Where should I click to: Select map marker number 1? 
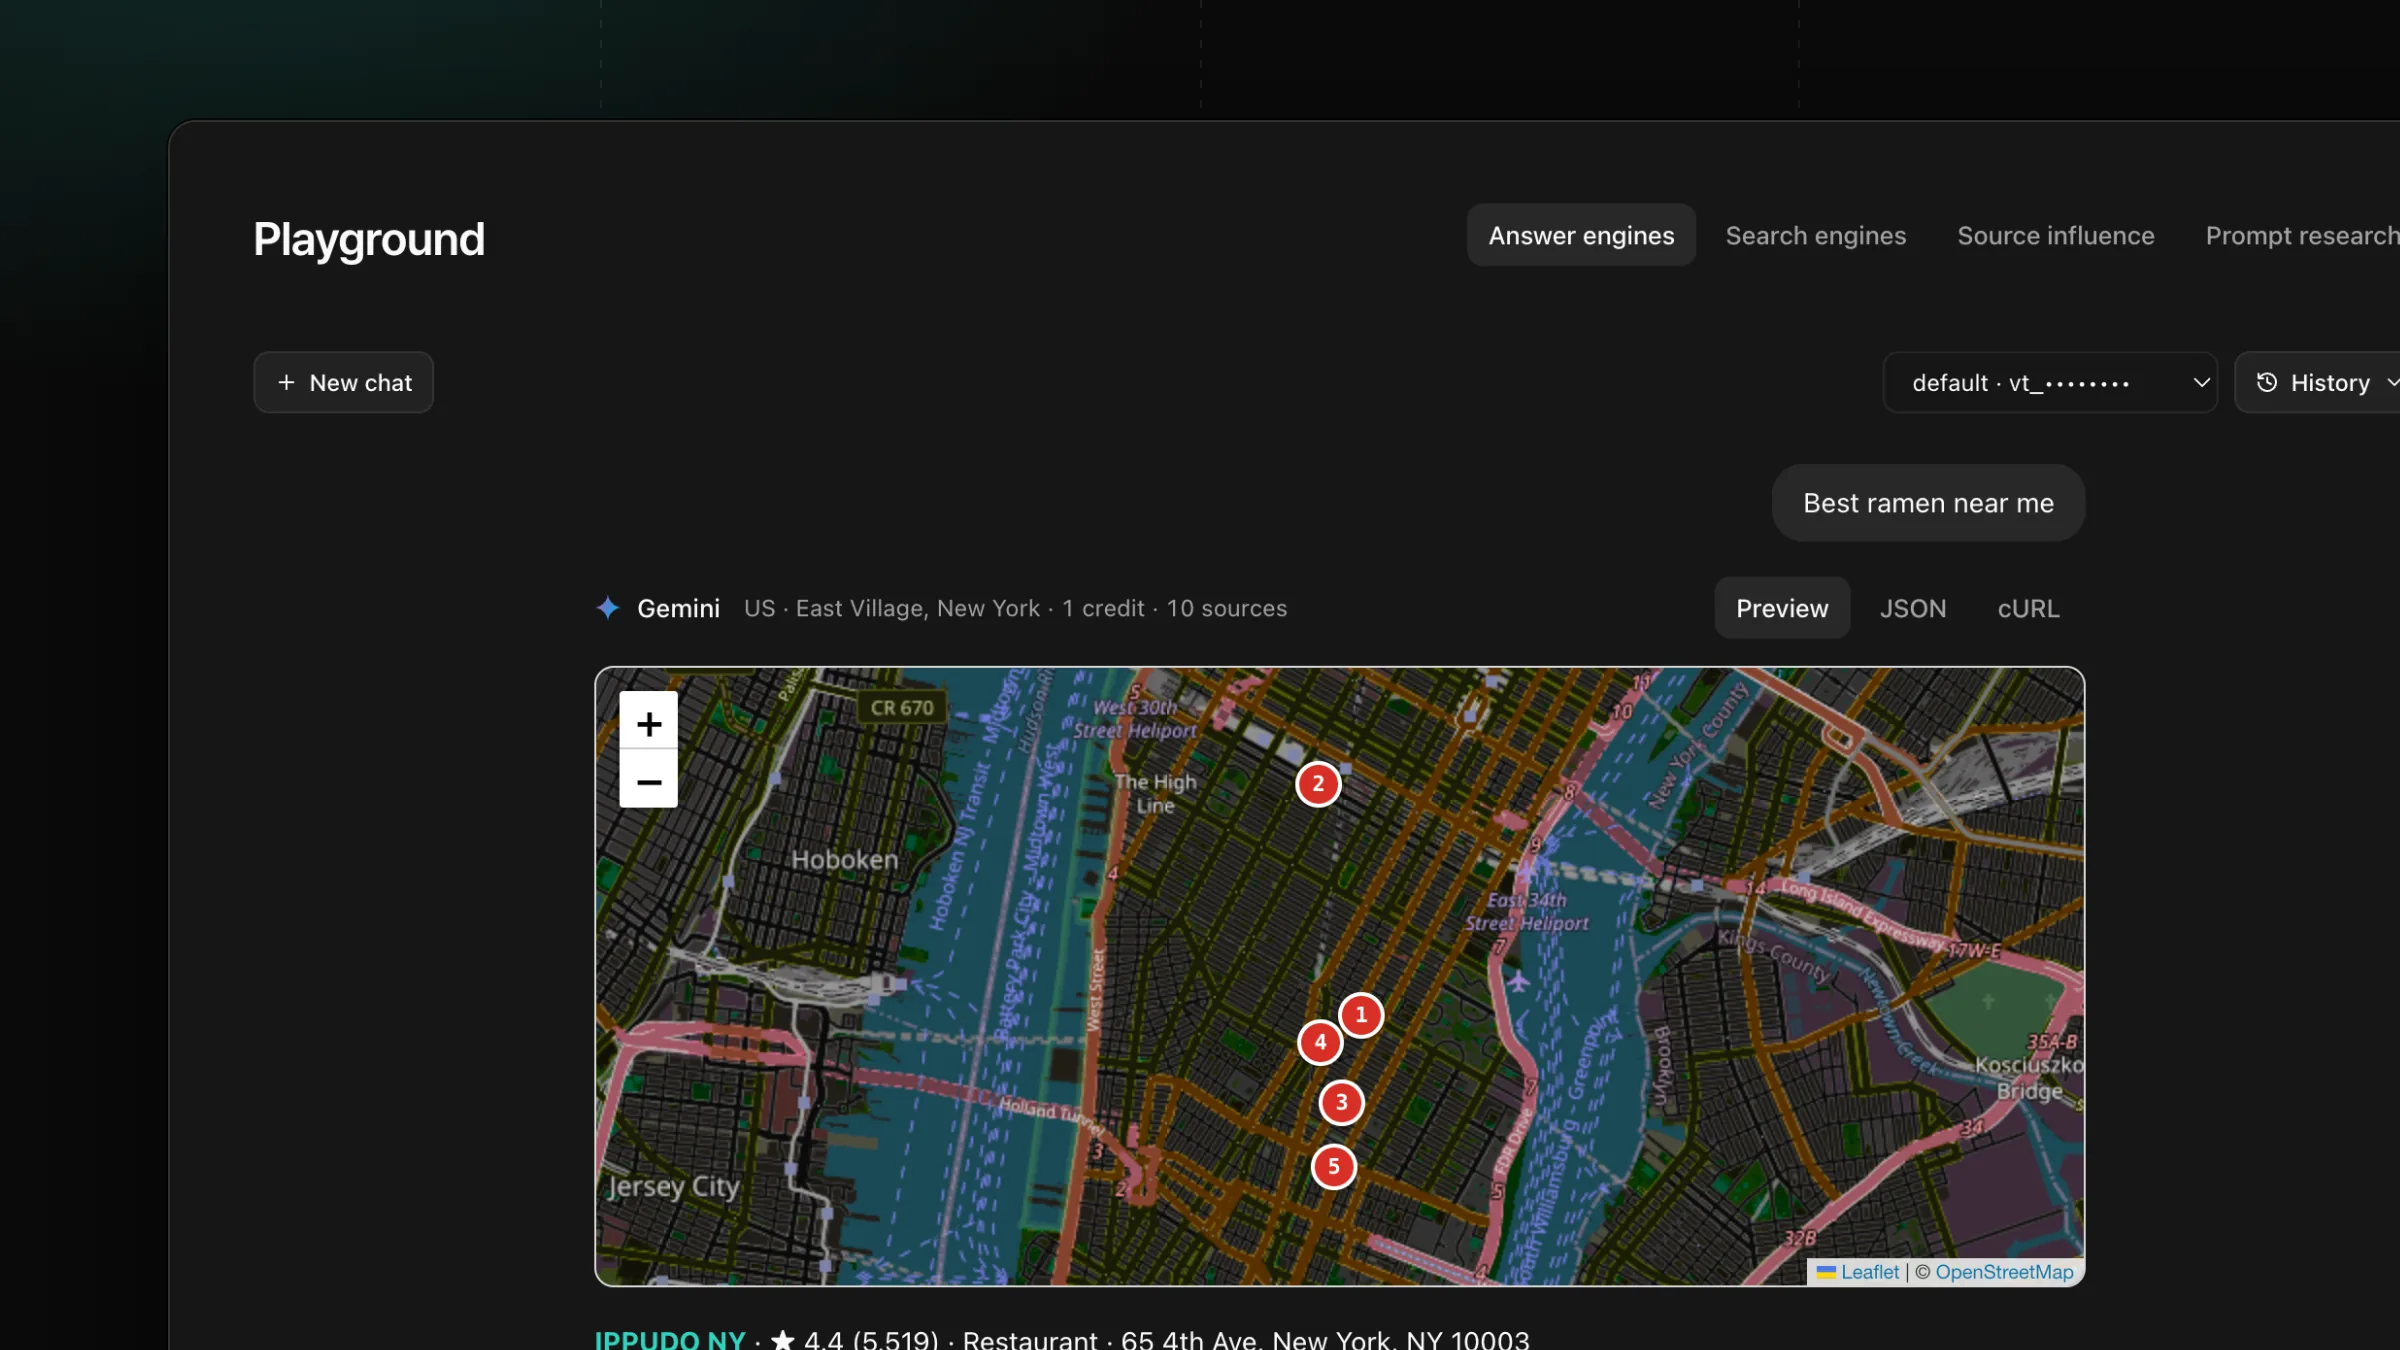click(1361, 1015)
